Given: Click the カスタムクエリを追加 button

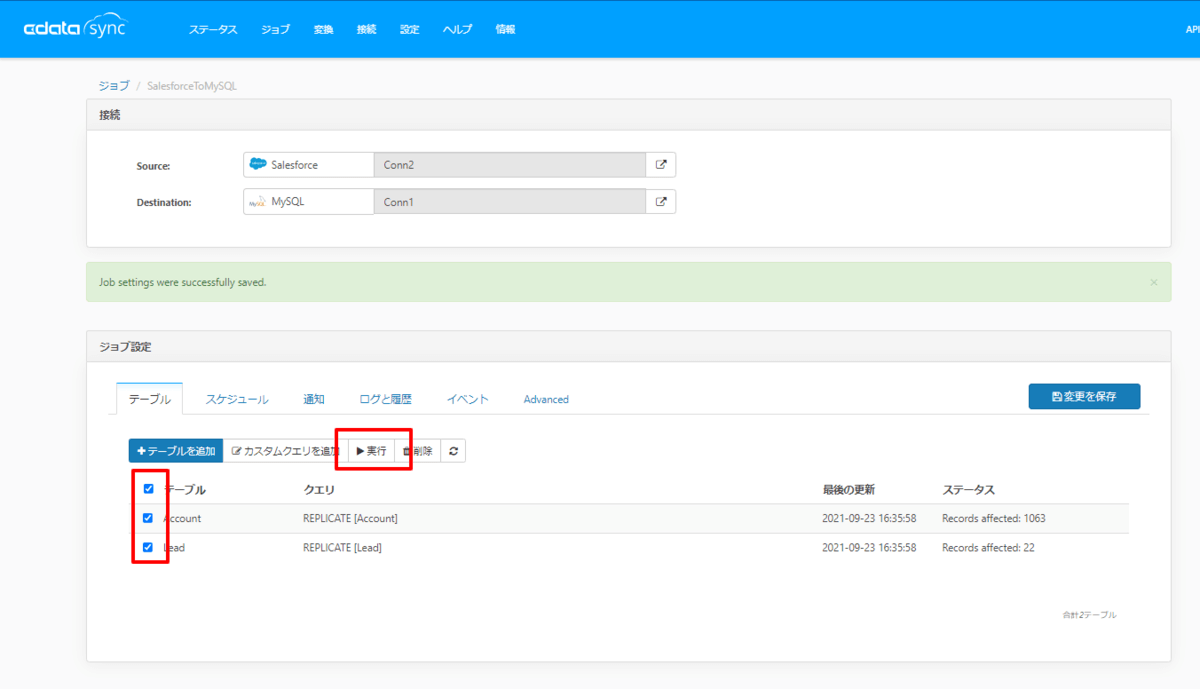Looking at the screenshot, I should pyautogui.click(x=285, y=451).
